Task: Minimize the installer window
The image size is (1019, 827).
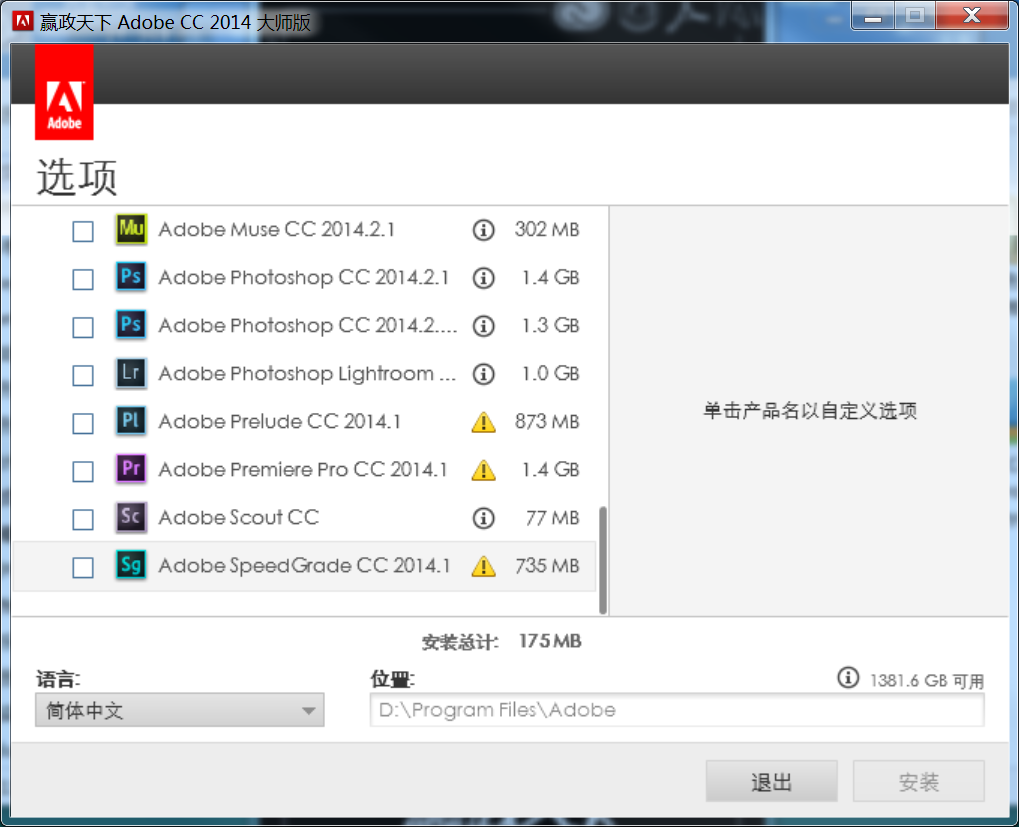Action: tap(873, 17)
